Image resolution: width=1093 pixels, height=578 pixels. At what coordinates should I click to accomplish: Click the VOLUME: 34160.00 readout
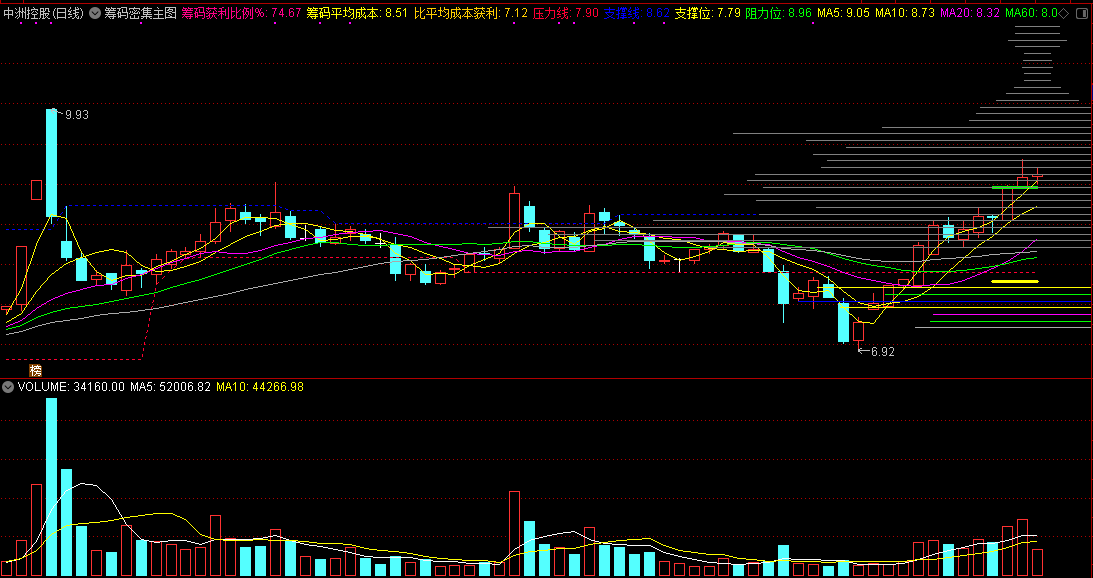(x=71, y=386)
